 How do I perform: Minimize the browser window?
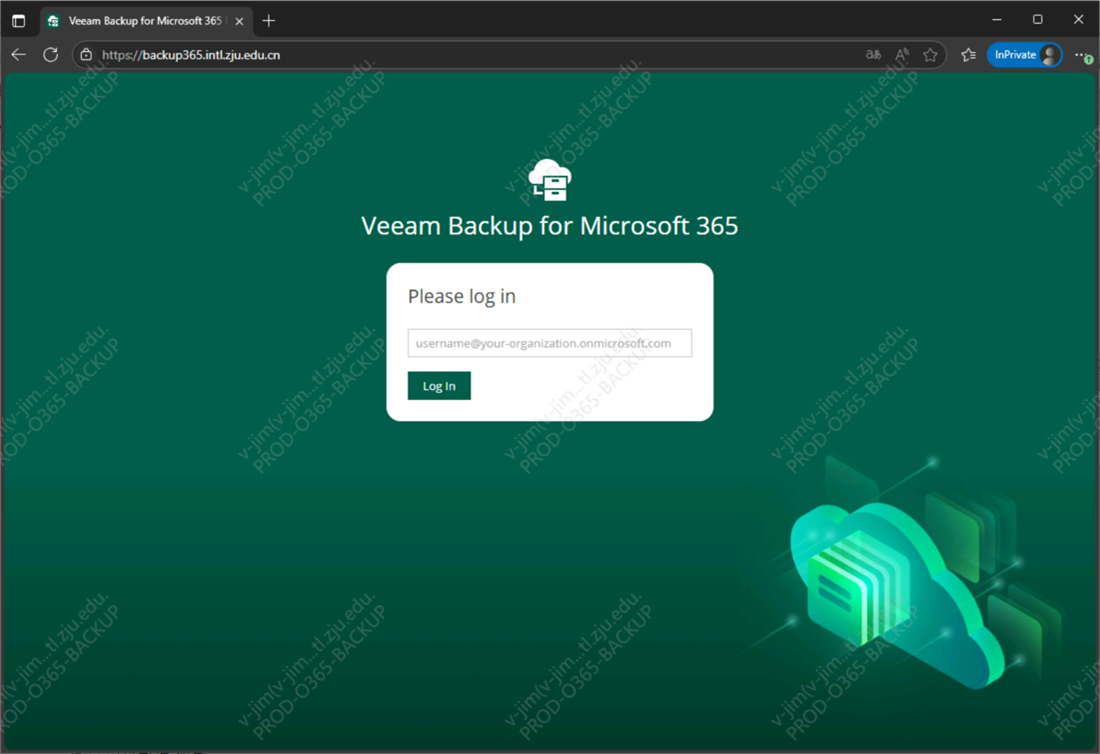pyautogui.click(x=997, y=20)
